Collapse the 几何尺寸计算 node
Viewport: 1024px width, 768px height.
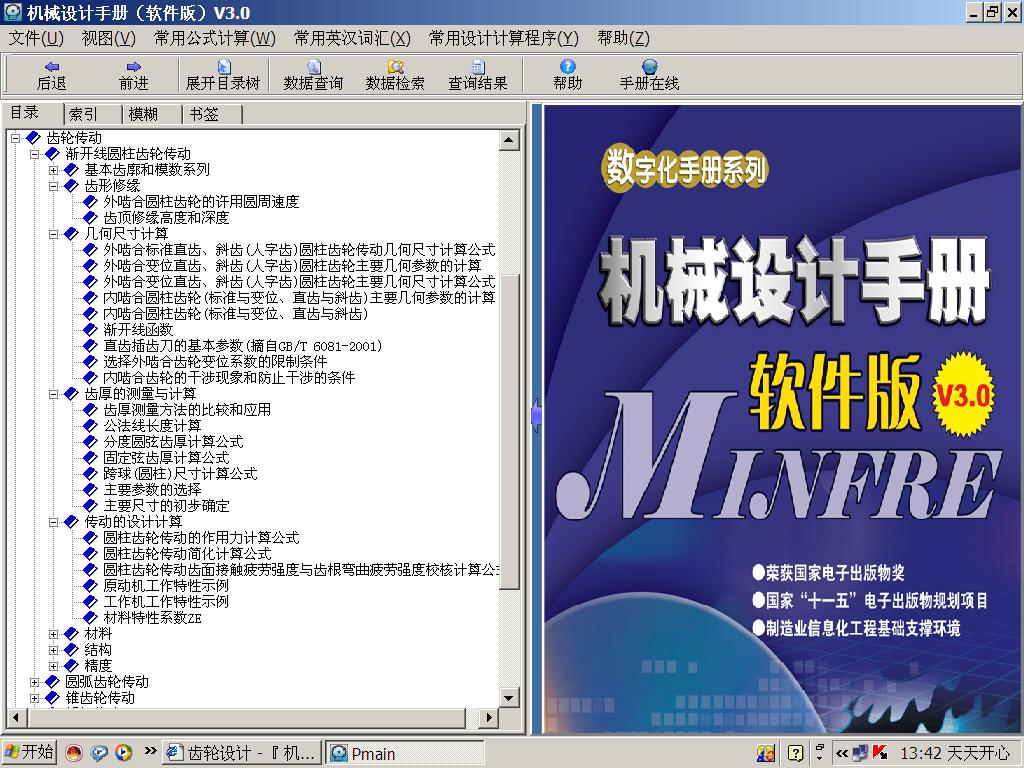(x=54, y=234)
